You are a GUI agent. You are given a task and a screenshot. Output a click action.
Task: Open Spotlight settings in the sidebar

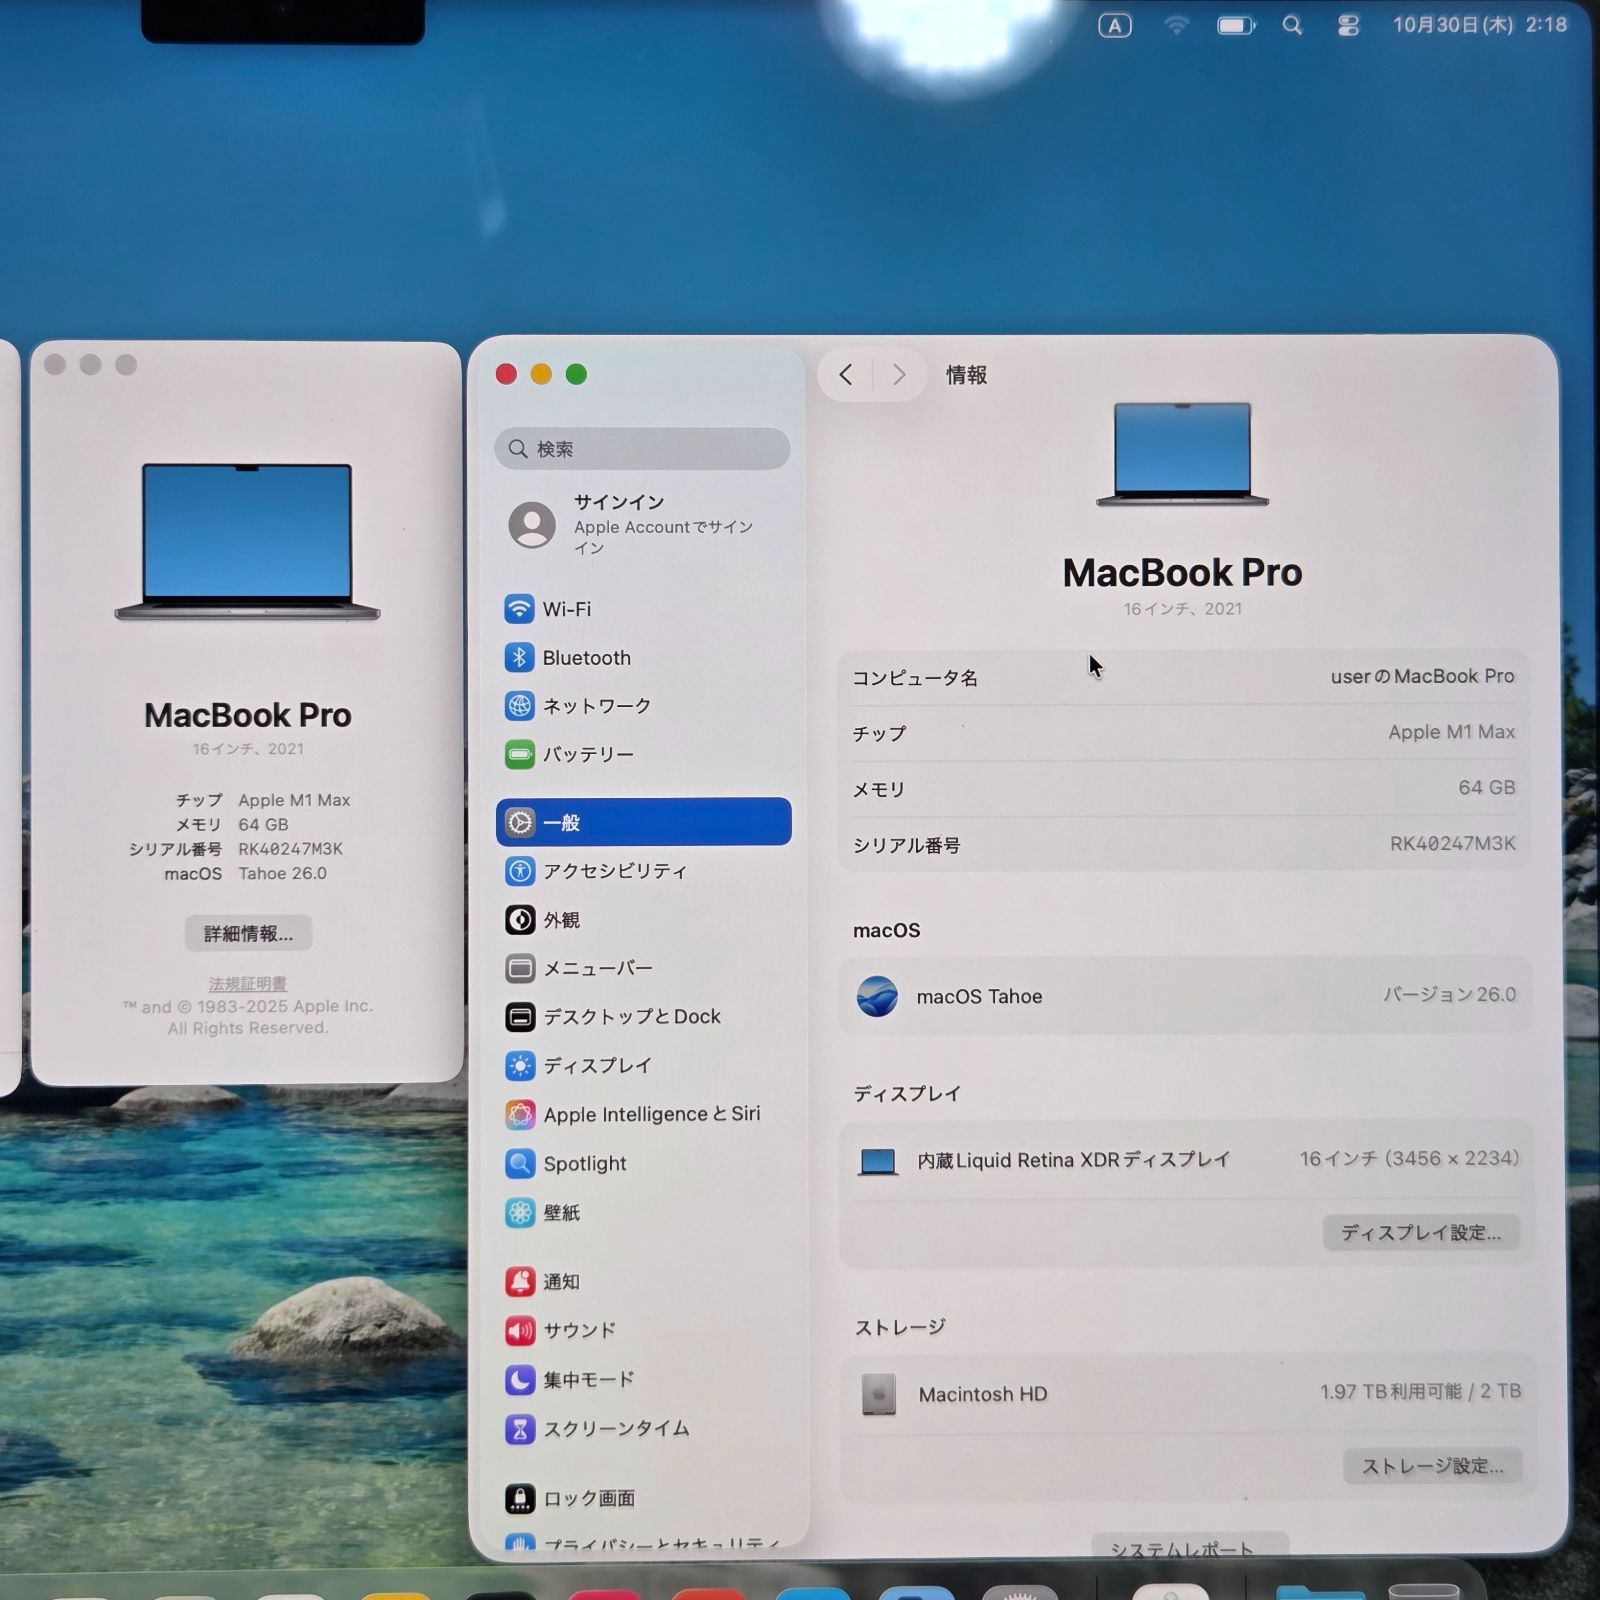coord(584,1164)
